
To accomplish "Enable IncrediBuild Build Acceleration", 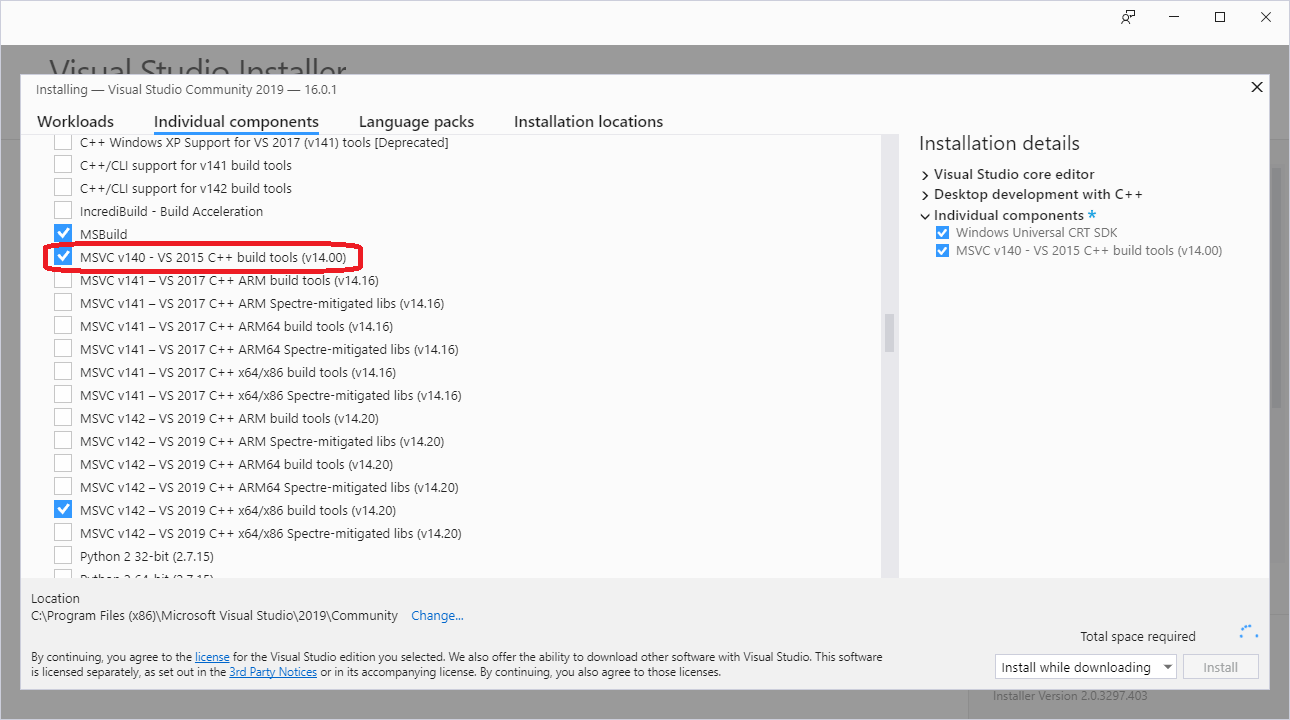I will coord(63,210).
